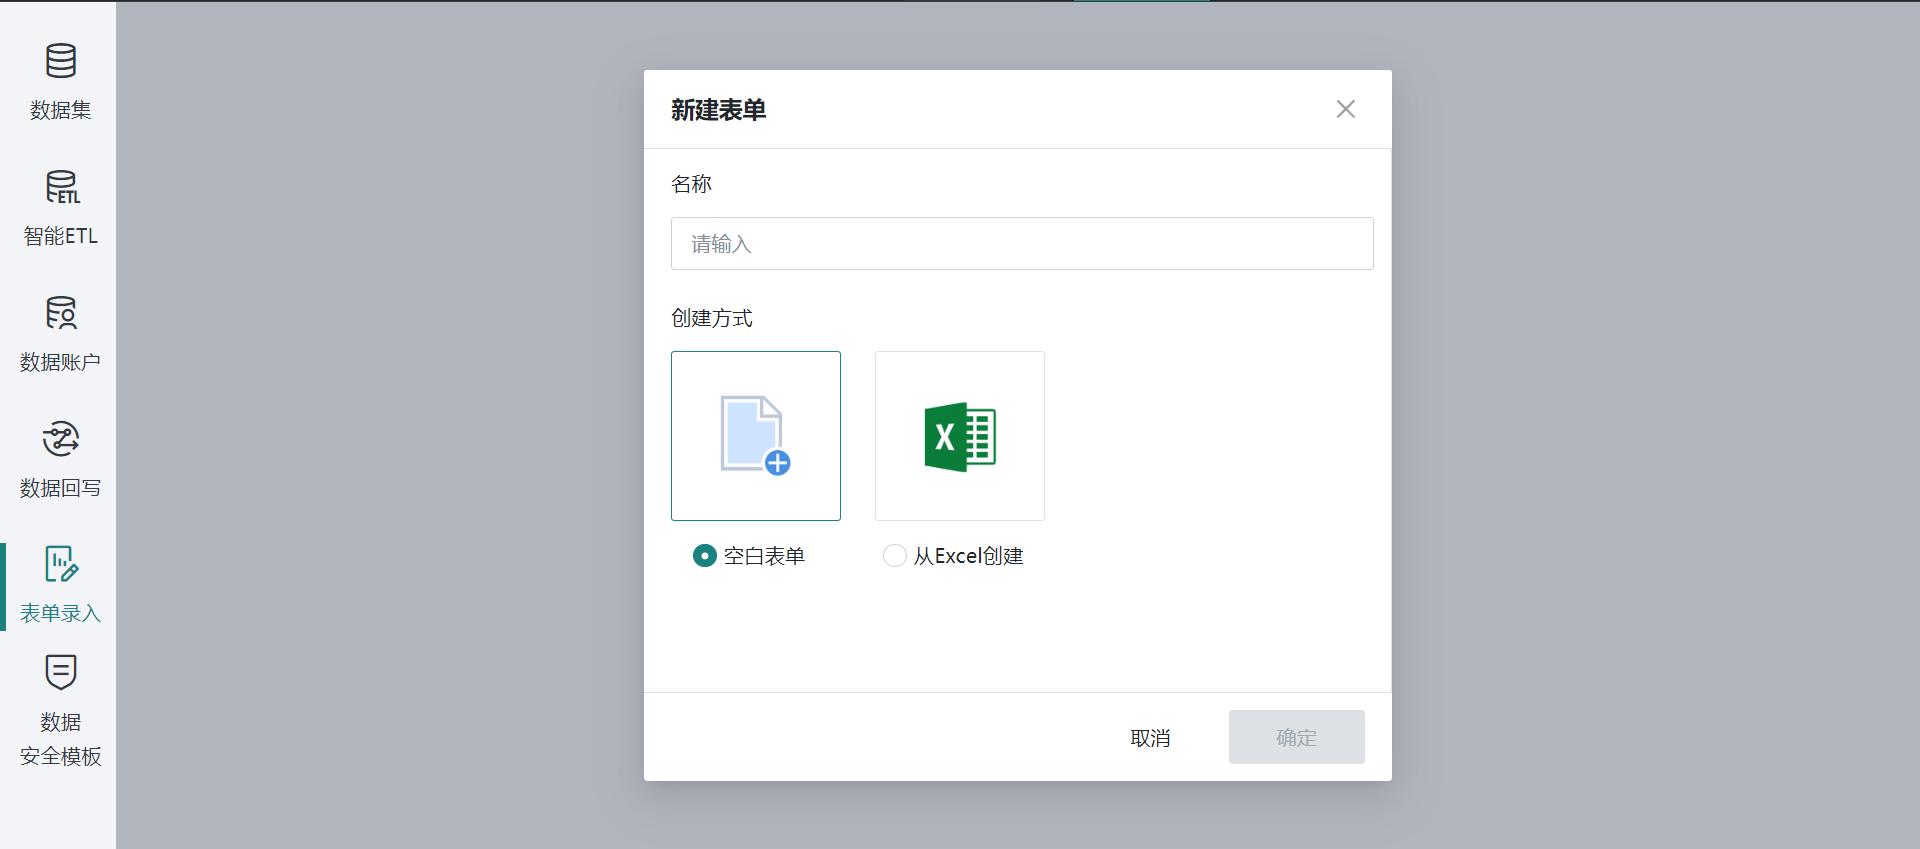This screenshot has height=849, width=1920.
Task: Click the 数据账户 icon in sidebar
Action: pos(60,313)
